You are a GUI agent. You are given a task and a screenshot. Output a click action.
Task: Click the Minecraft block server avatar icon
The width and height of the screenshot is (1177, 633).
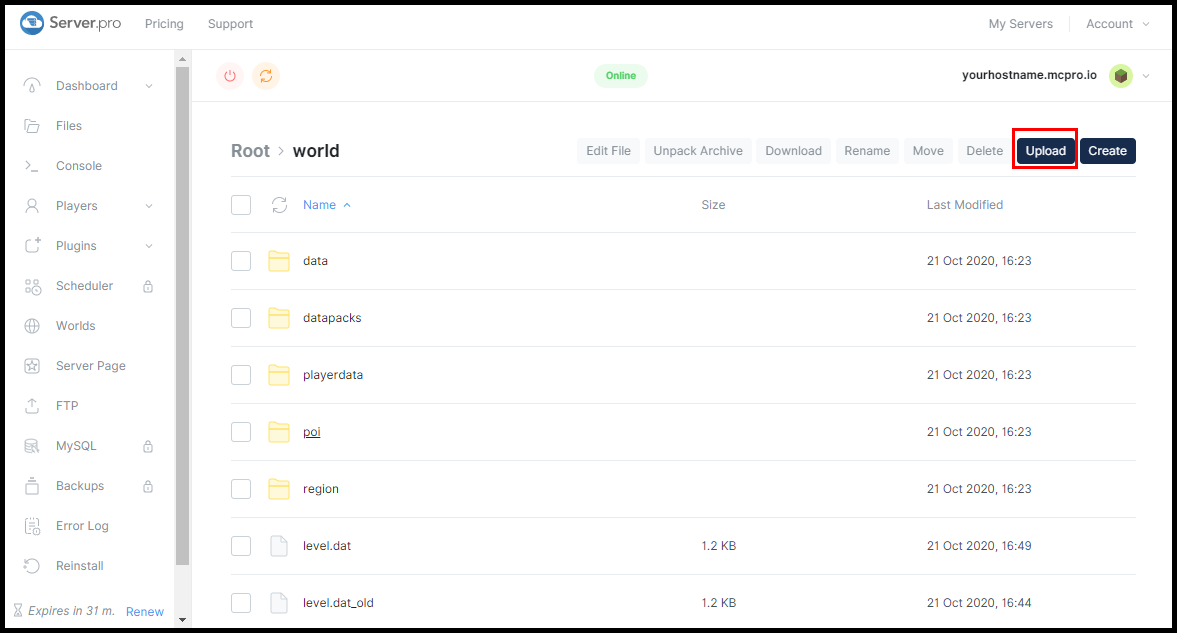(x=1121, y=76)
